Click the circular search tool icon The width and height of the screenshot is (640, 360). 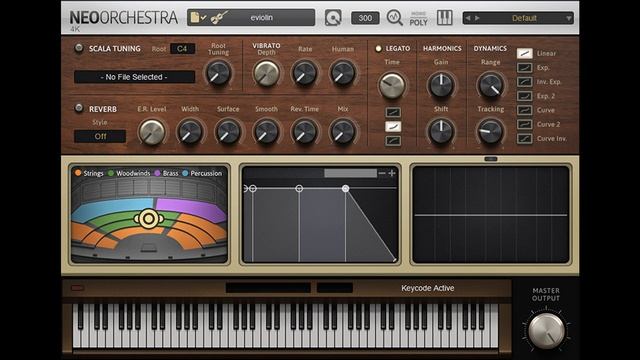pos(333,18)
